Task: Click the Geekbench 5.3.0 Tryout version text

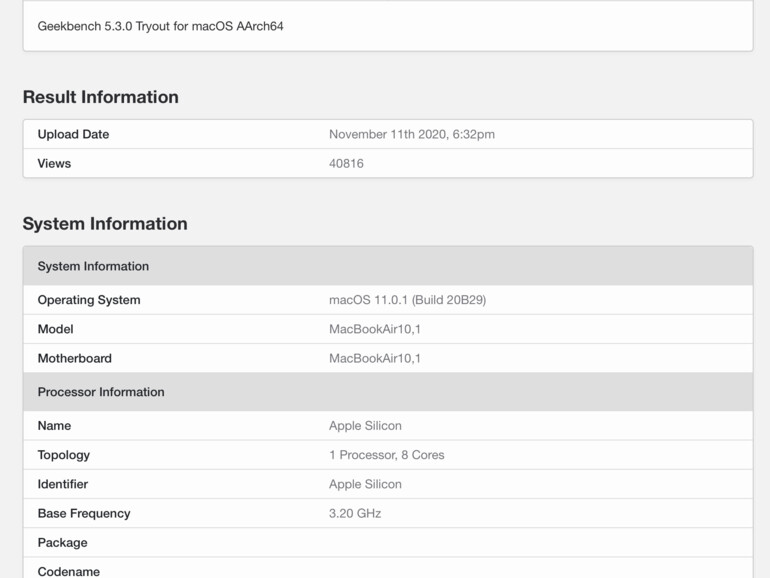Action: tap(160, 26)
